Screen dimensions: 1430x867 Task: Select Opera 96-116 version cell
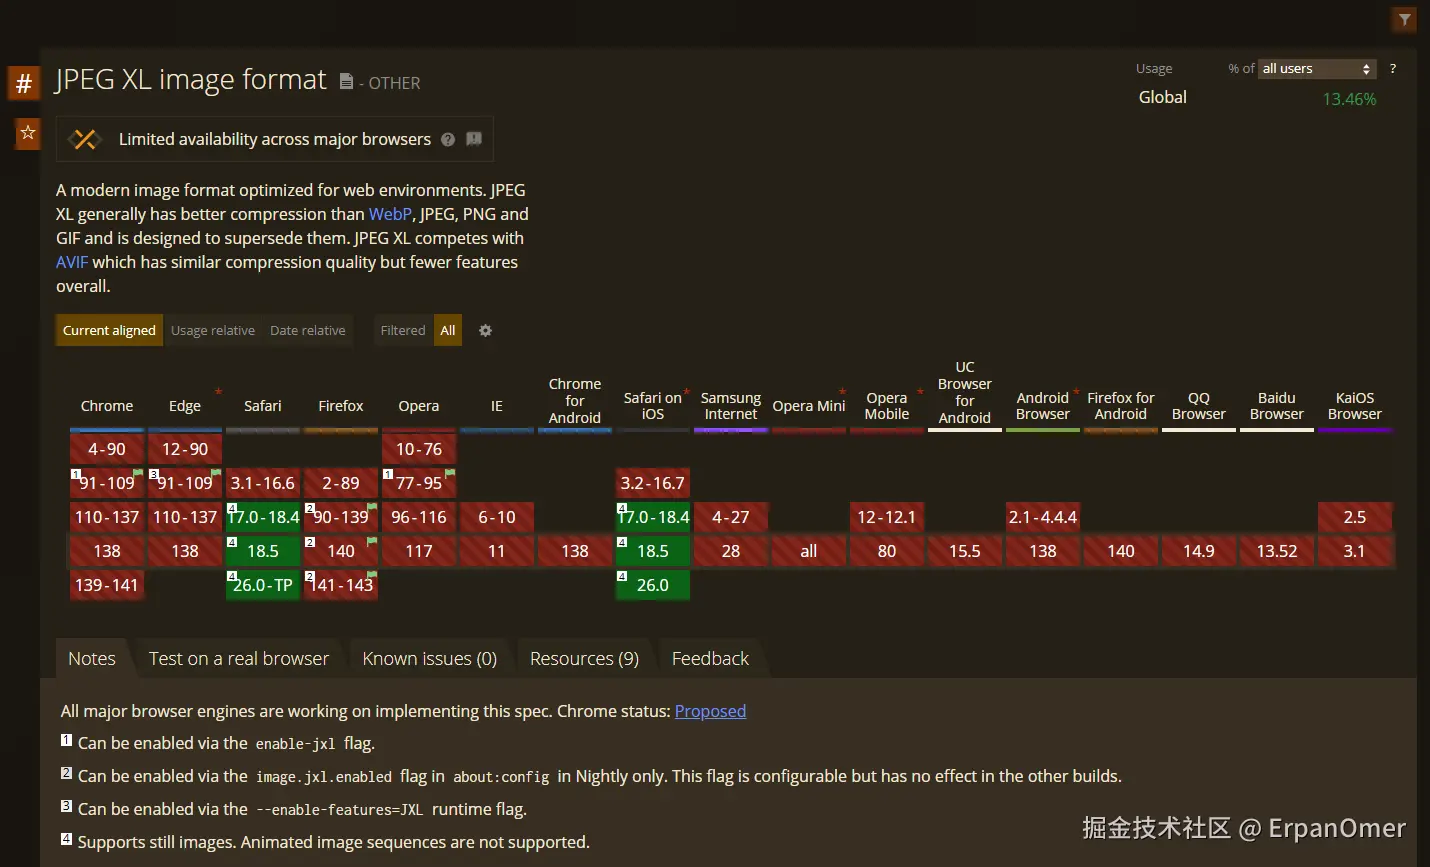419,517
